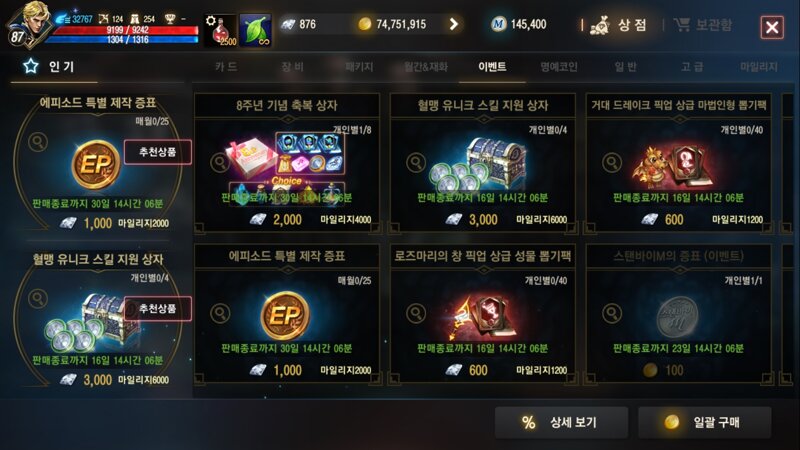Open the 보관함 cart storage
The image size is (800, 450).
pos(703,24)
